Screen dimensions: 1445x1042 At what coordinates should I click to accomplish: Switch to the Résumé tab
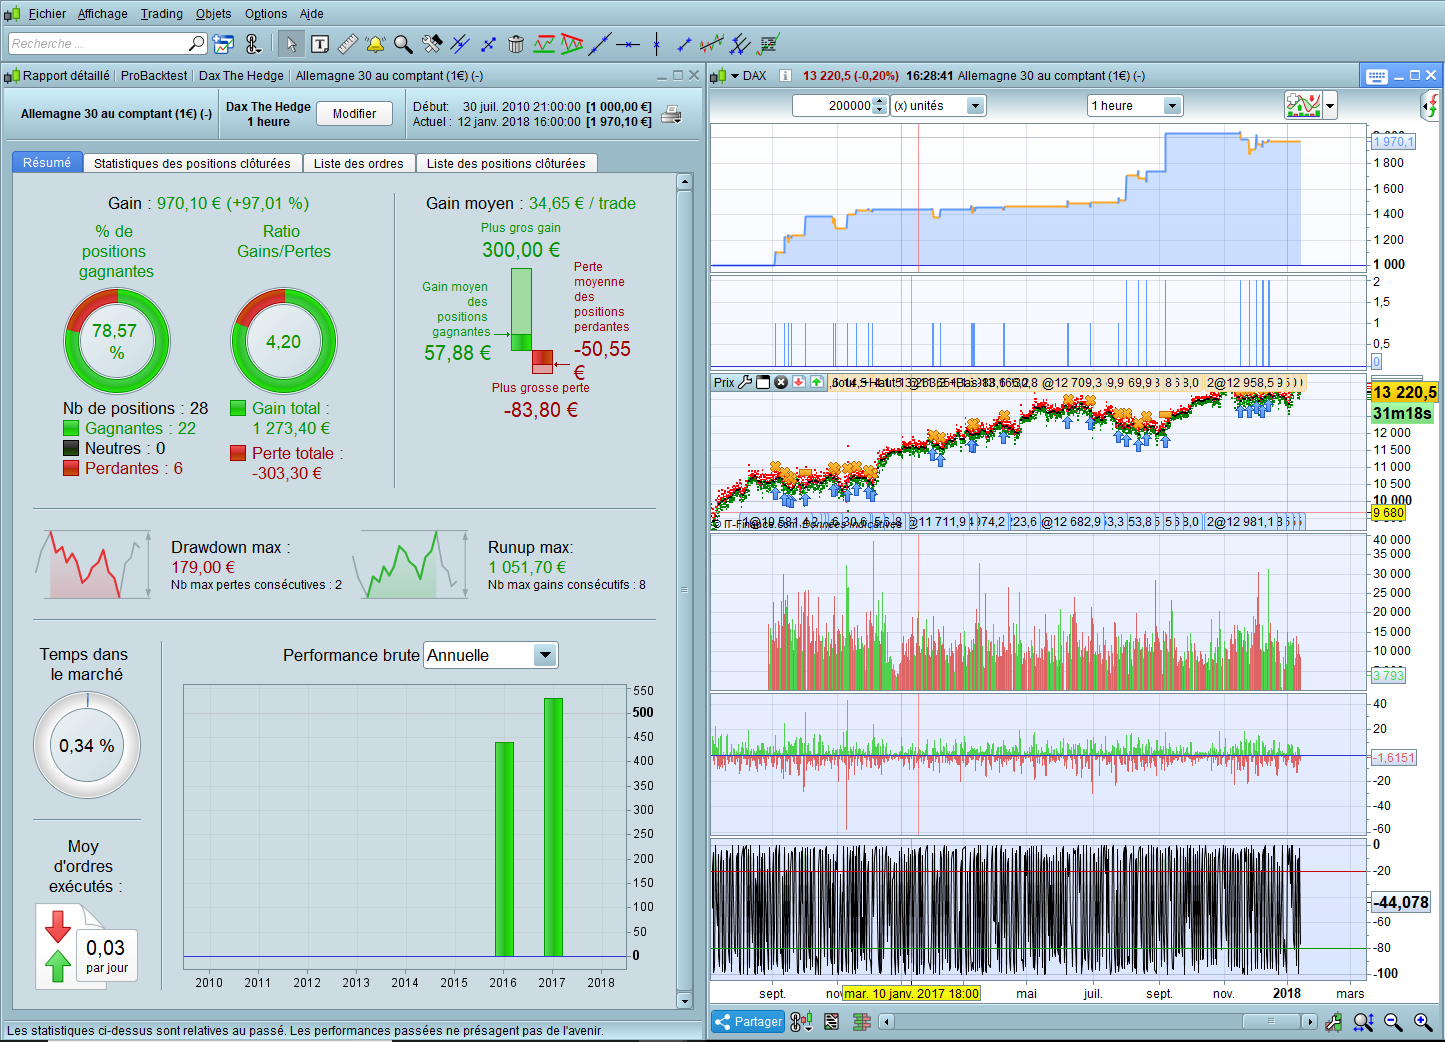coord(47,162)
